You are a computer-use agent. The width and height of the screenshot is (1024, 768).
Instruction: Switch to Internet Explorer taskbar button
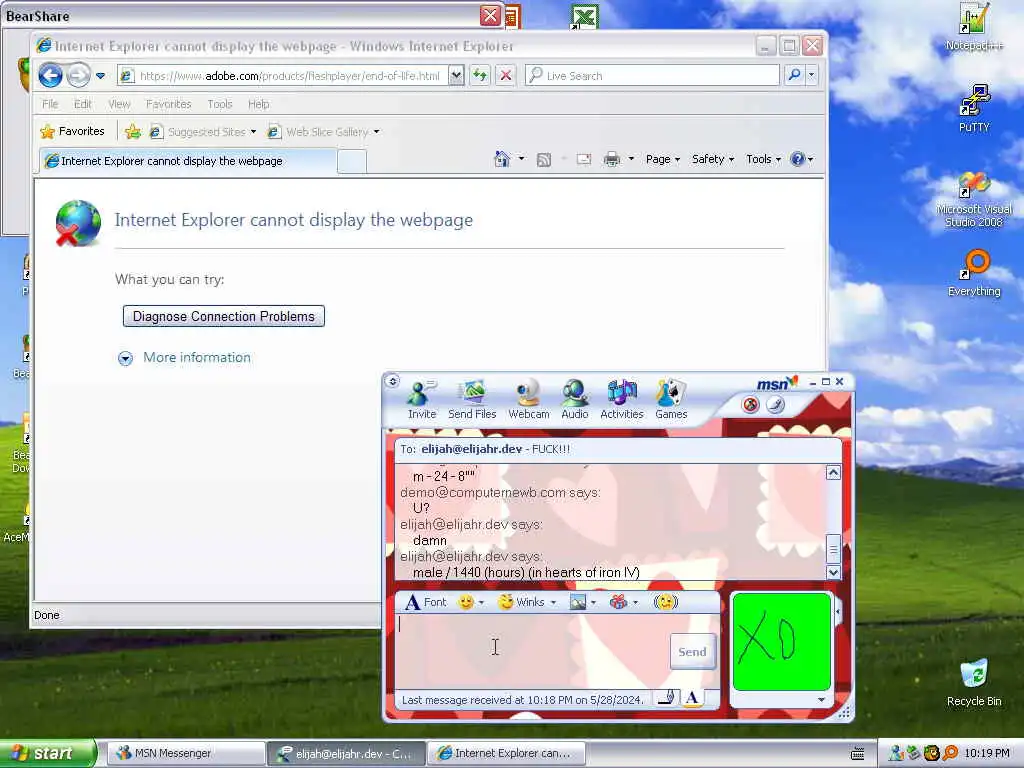[x=505, y=753]
